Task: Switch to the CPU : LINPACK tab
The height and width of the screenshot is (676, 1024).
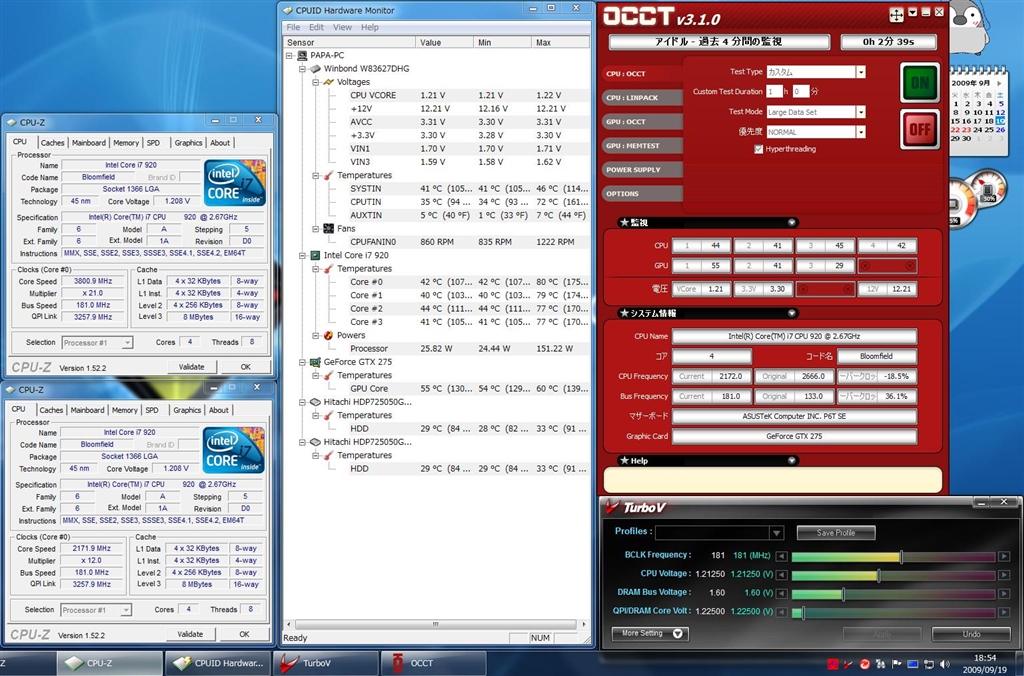Action: (x=632, y=98)
